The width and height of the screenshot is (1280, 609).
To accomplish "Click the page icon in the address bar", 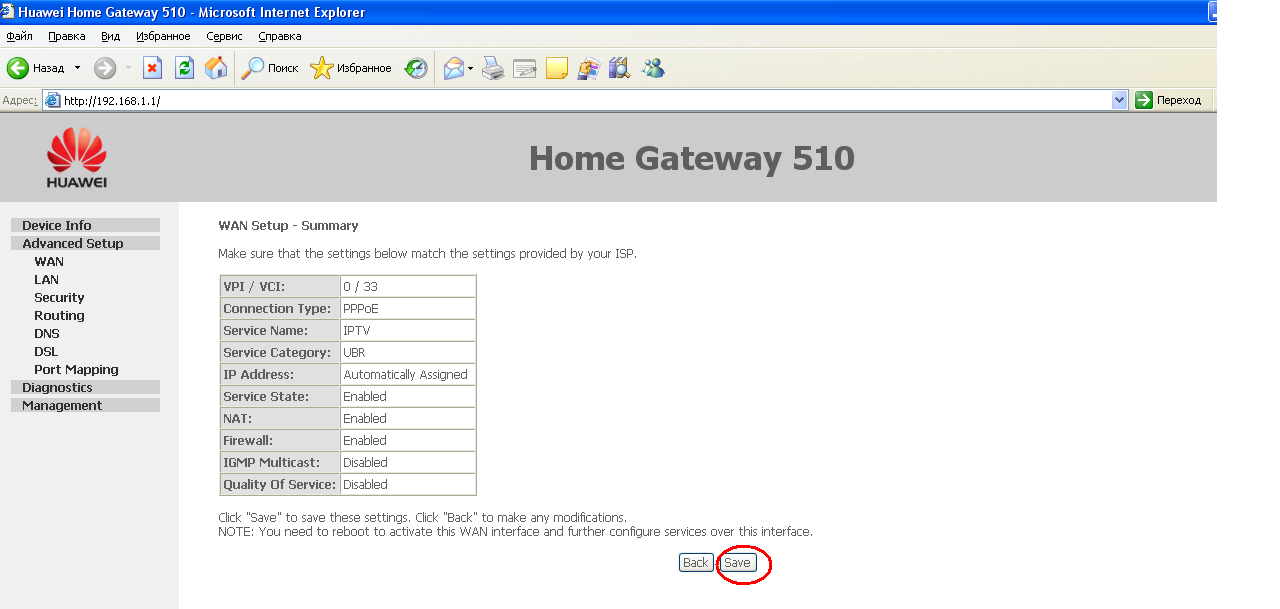I will [x=53, y=100].
